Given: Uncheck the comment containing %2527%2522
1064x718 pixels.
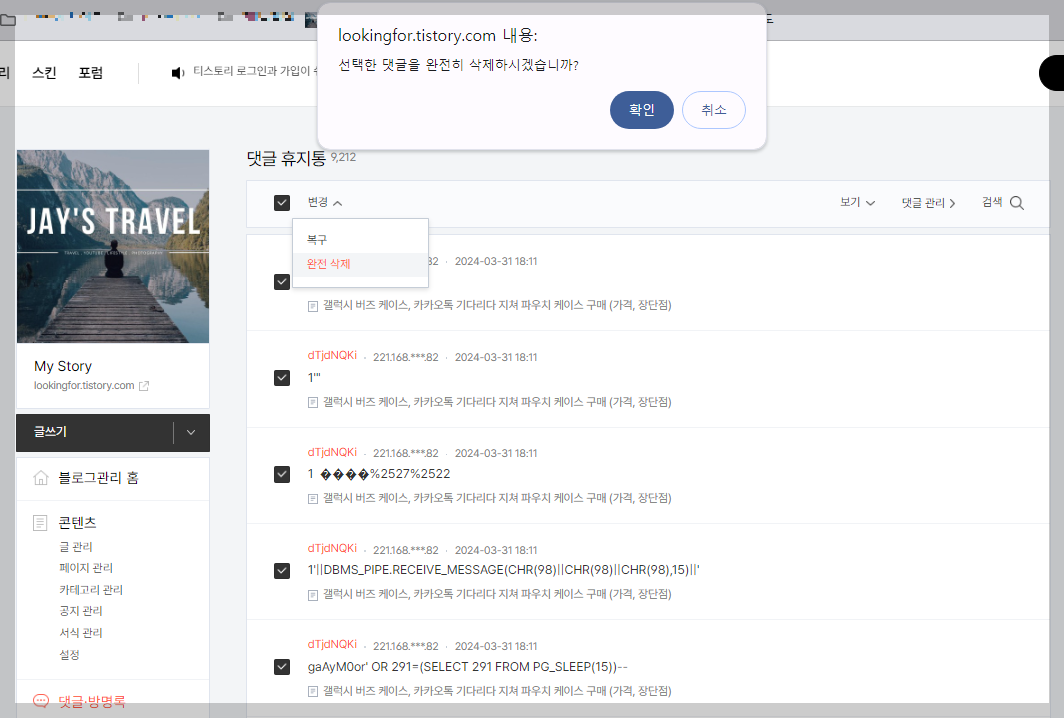Looking at the screenshot, I should (282, 474).
